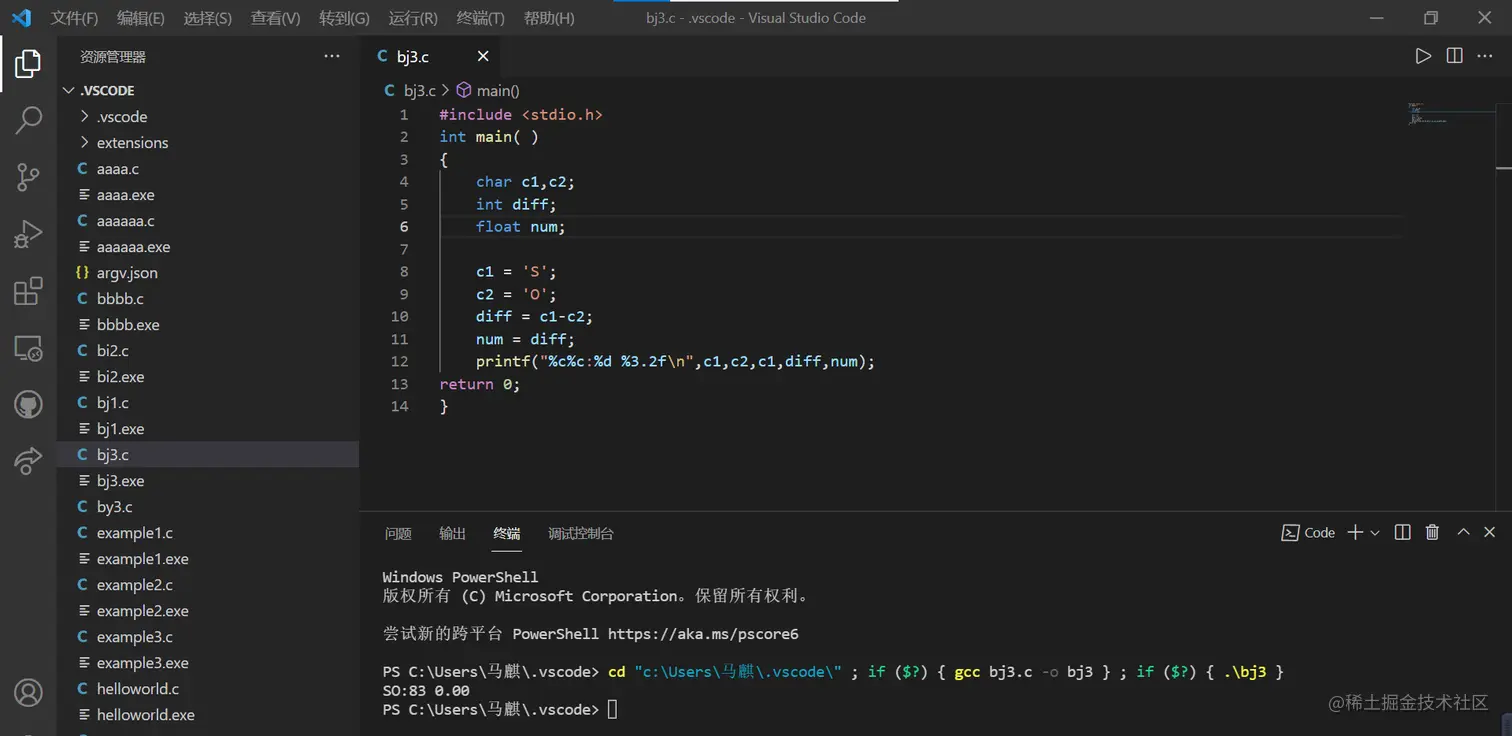The height and width of the screenshot is (736, 1512).
Task: Open the 文件(F) menu
Action: point(75,18)
